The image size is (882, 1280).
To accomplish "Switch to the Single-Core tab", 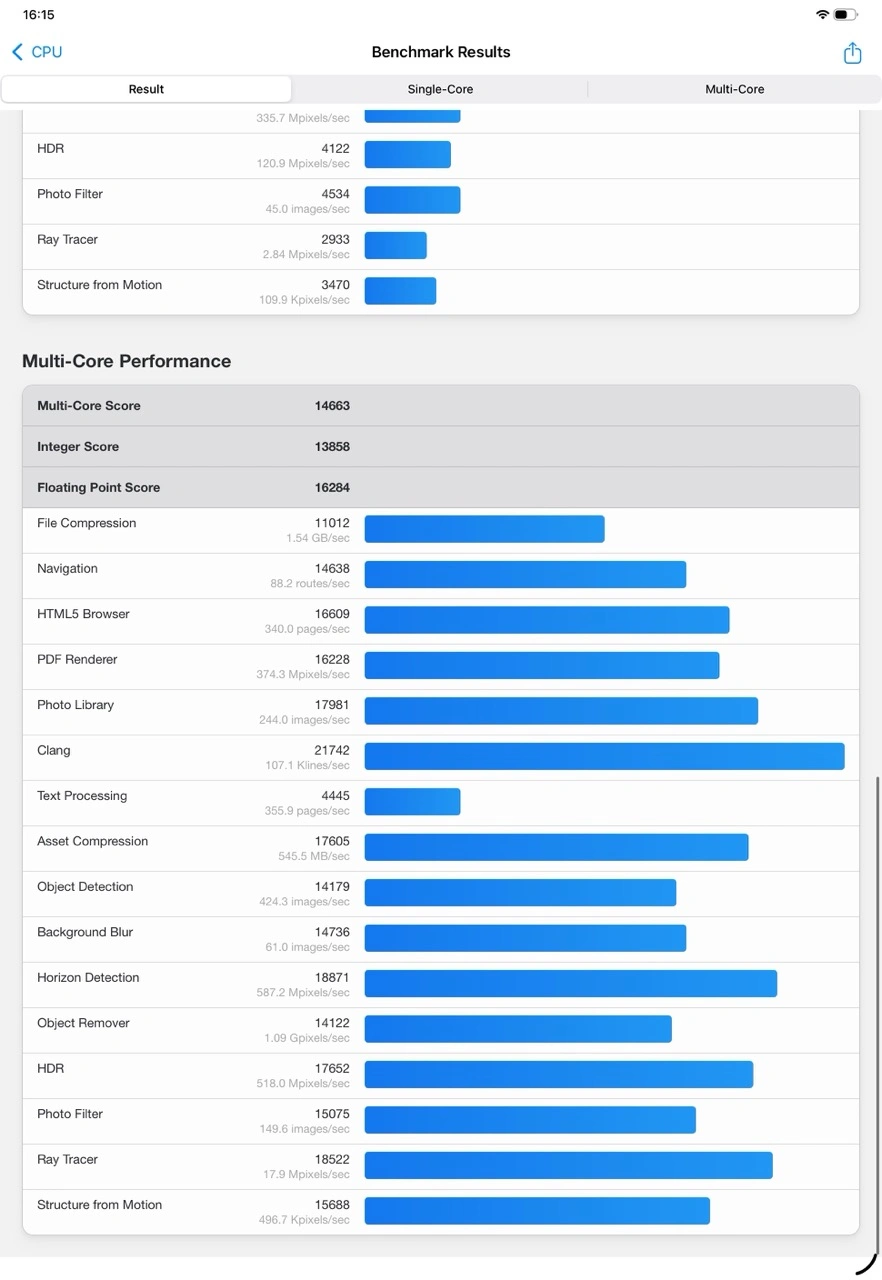I will pyautogui.click(x=440, y=89).
